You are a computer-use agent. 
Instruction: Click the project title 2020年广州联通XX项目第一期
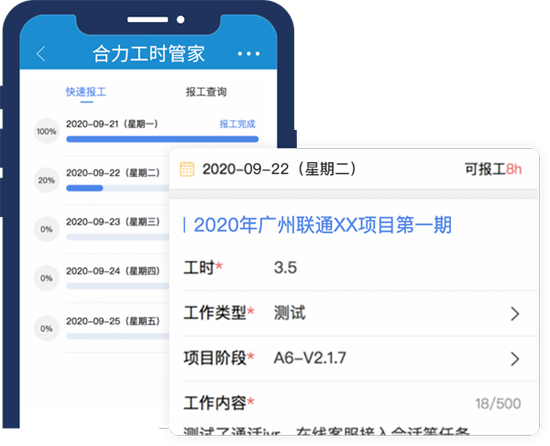322,225
